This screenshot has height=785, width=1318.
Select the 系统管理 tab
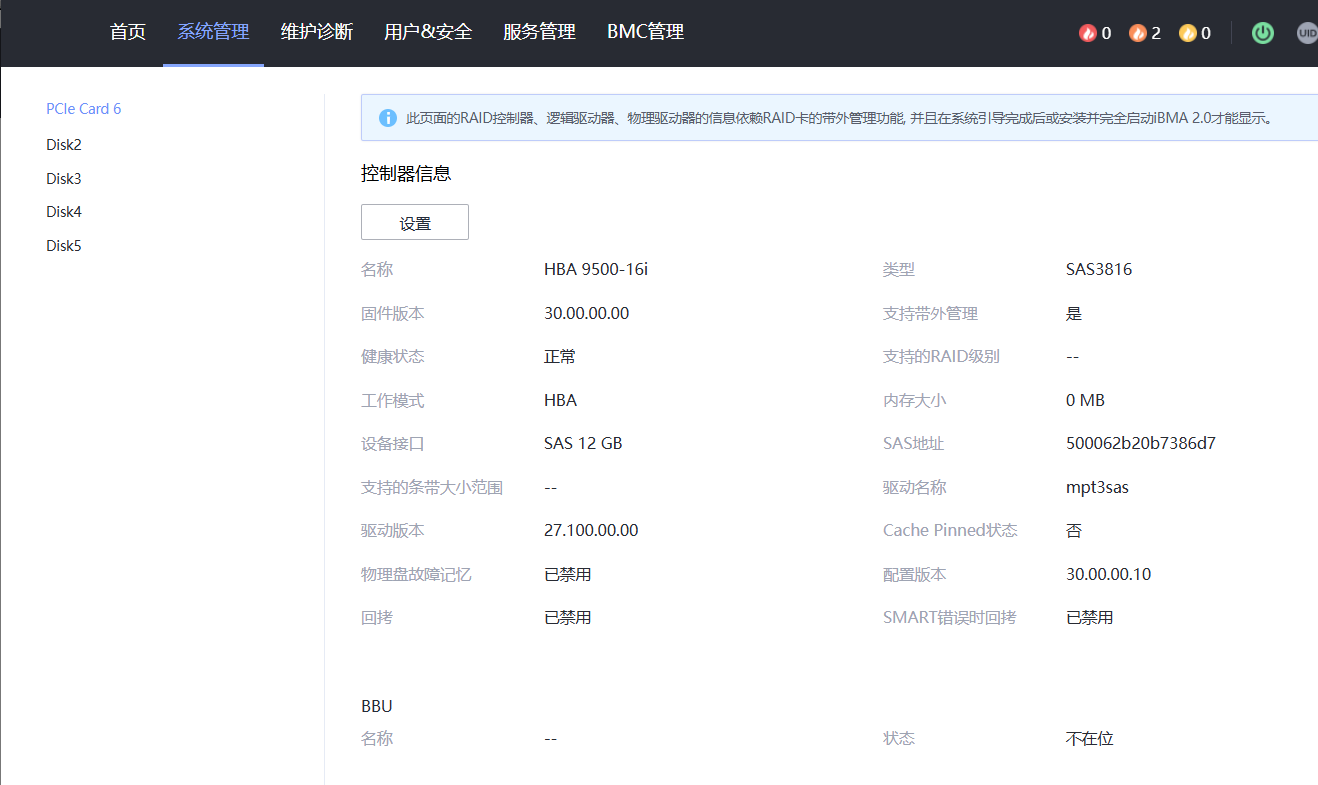point(213,31)
